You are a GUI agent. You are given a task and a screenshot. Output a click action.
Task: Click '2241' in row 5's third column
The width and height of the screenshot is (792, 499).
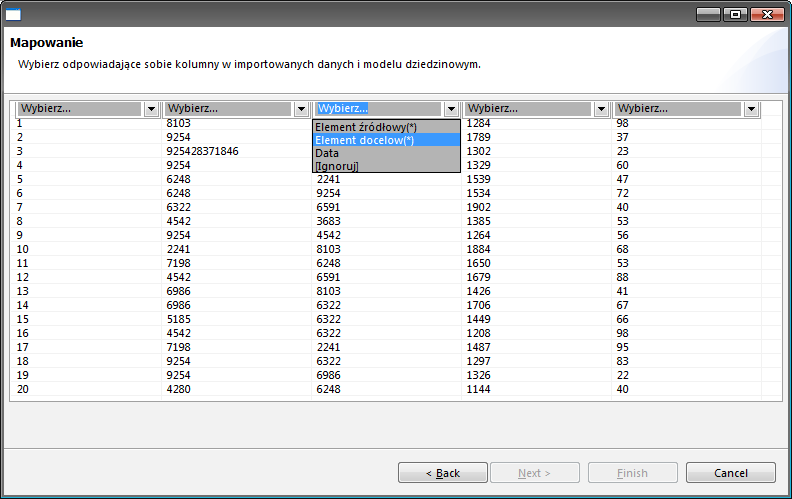(x=328, y=179)
